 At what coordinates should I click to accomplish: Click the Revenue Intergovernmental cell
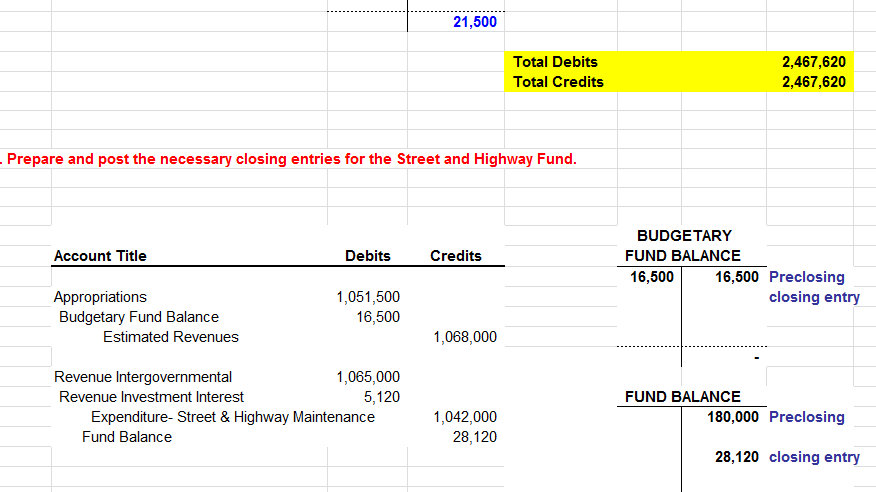pyautogui.click(x=142, y=377)
